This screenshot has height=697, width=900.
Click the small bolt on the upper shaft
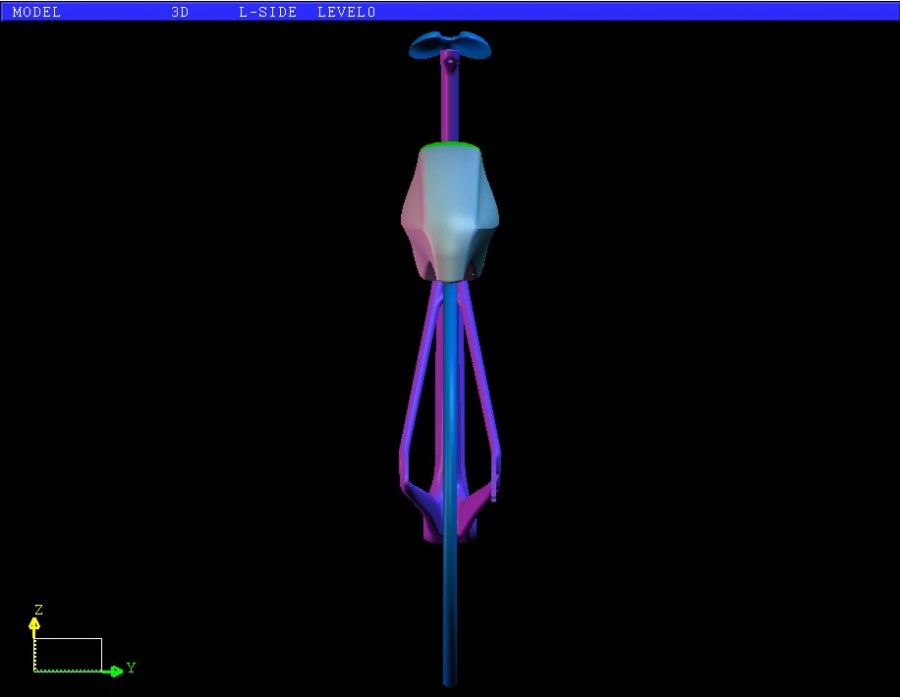point(450,63)
